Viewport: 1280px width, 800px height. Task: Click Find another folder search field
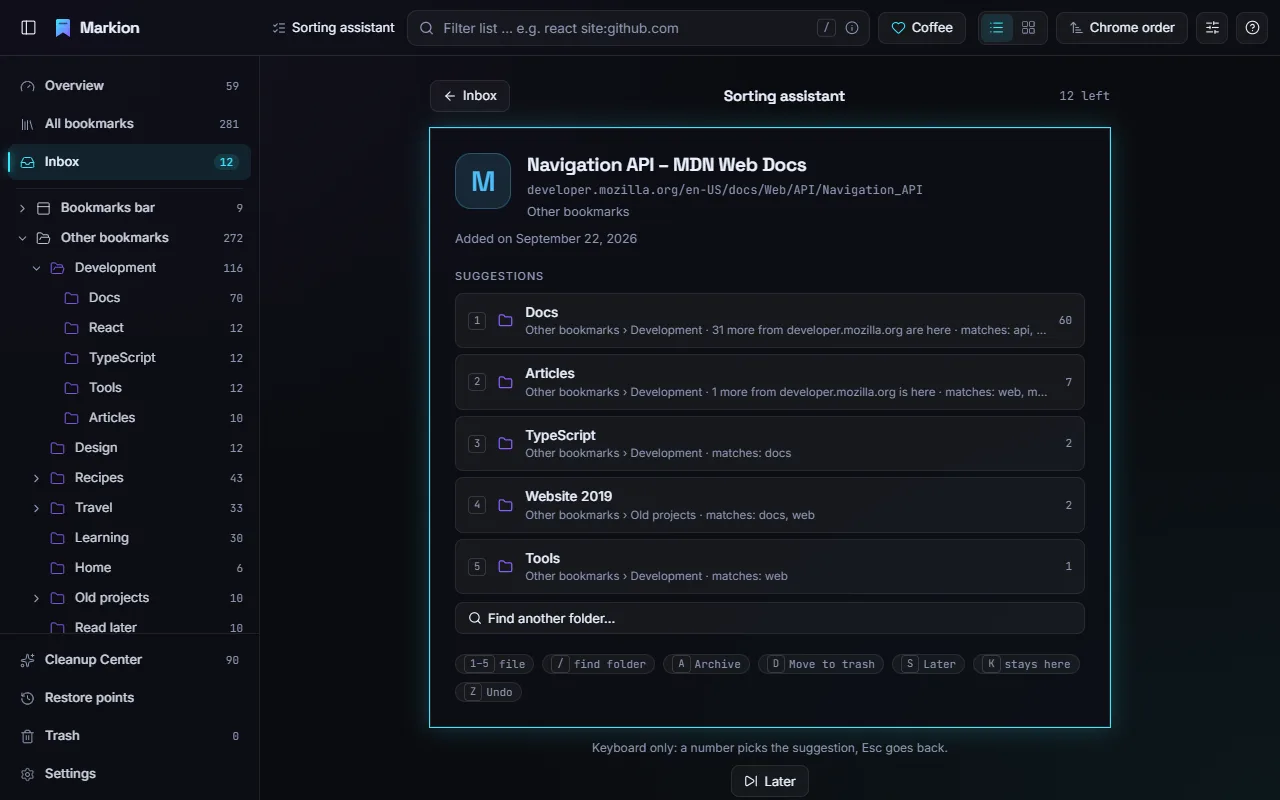pyautogui.click(x=770, y=618)
